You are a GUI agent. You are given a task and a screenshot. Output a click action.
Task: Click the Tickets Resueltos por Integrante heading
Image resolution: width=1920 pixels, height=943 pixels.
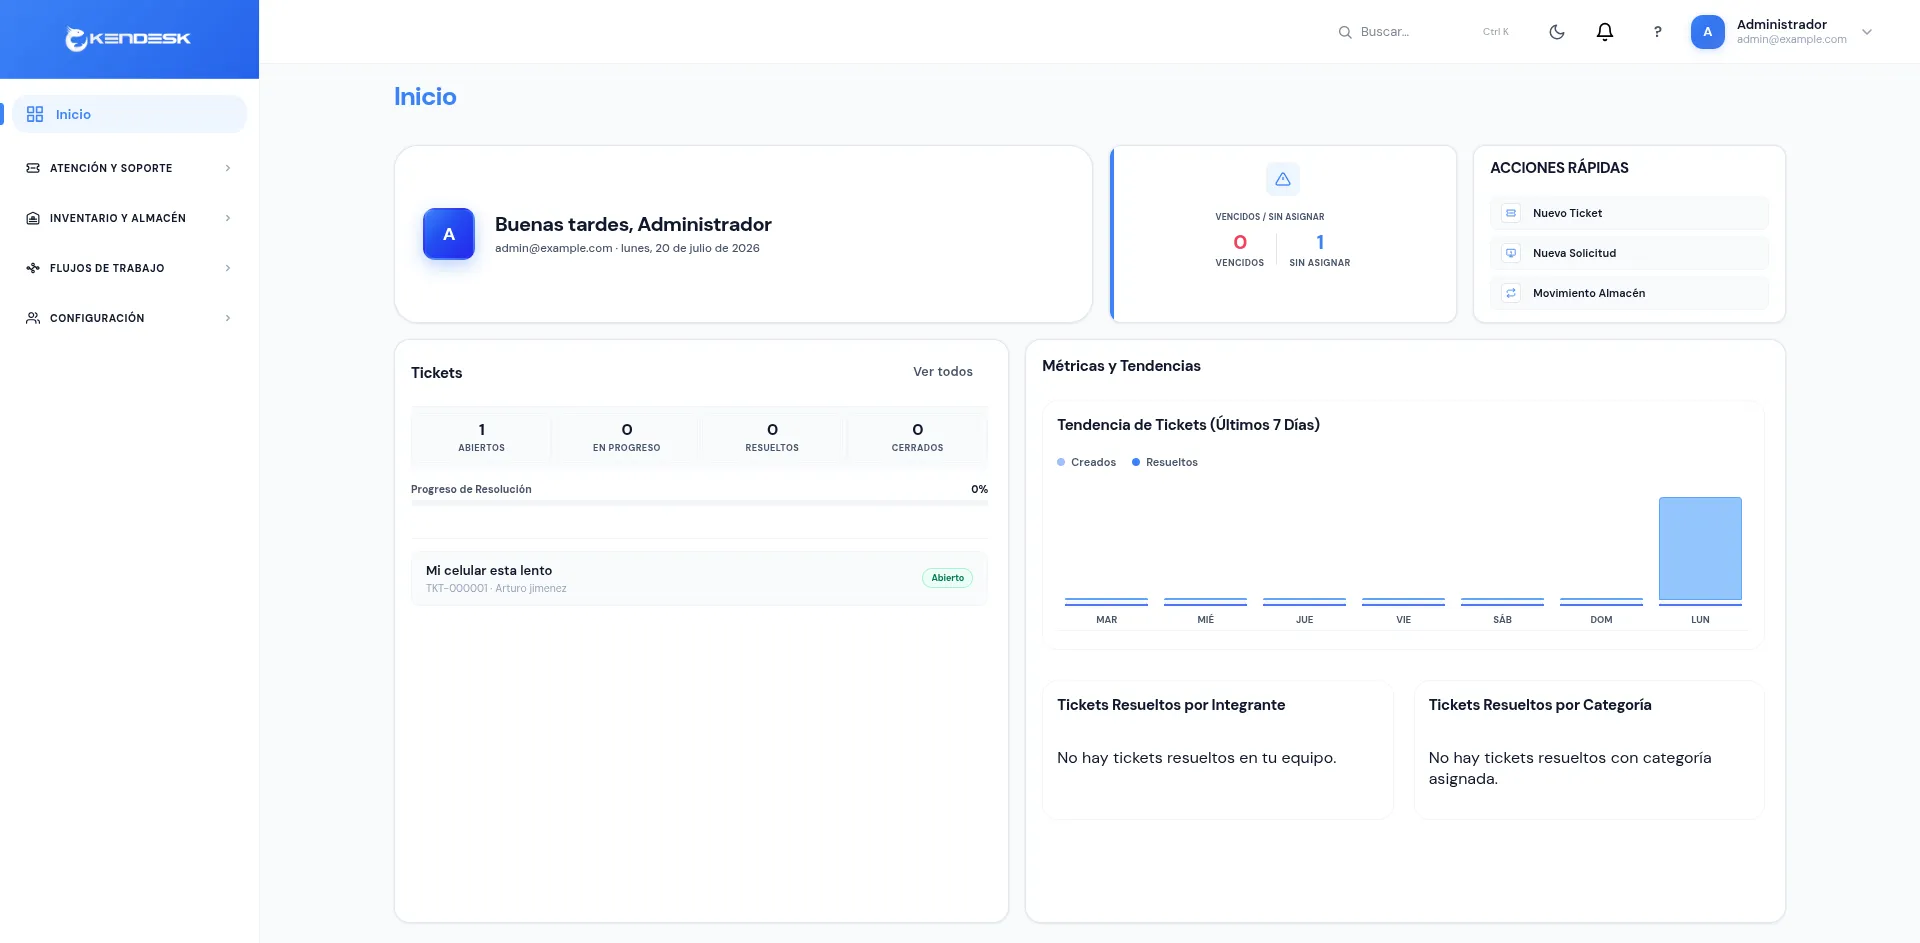coord(1171,705)
